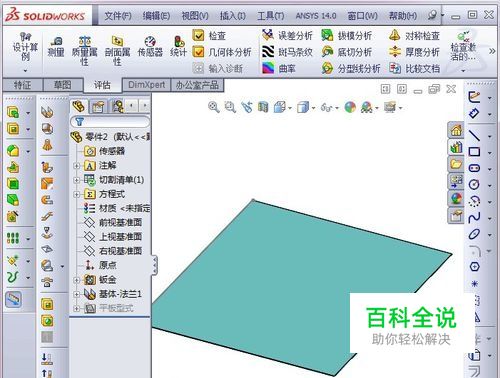
Task: Click the 传感器 sensor toolbar icon
Action: click(150, 47)
